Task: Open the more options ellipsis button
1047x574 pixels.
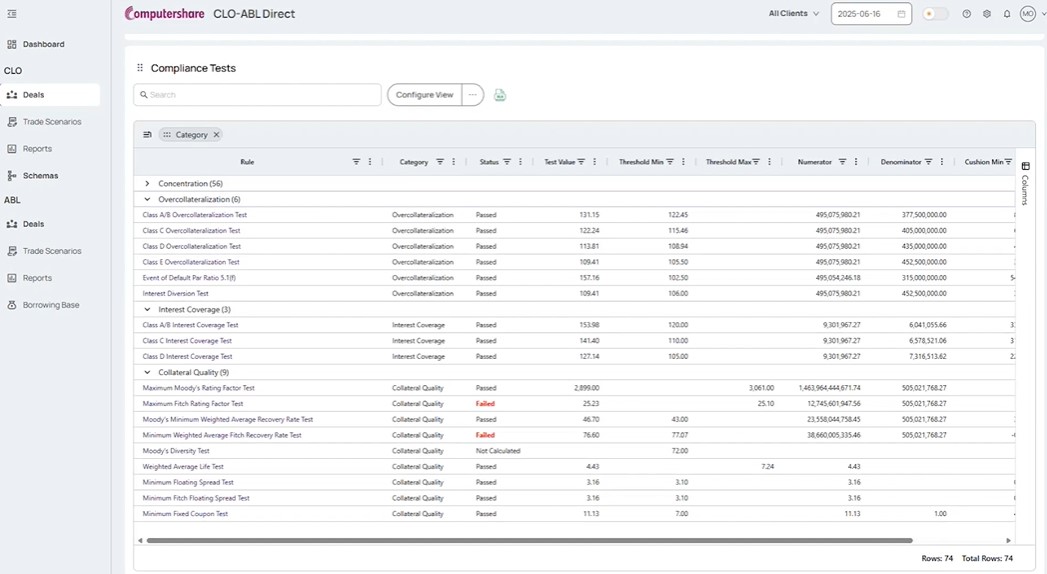Action: [x=472, y=95]
